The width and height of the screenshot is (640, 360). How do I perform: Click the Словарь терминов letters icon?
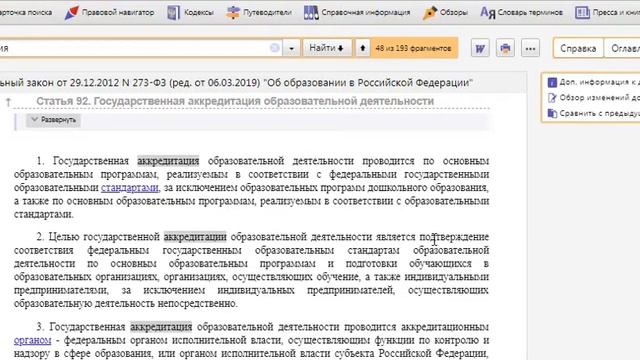pyautogui.click(x=487, y=13)
